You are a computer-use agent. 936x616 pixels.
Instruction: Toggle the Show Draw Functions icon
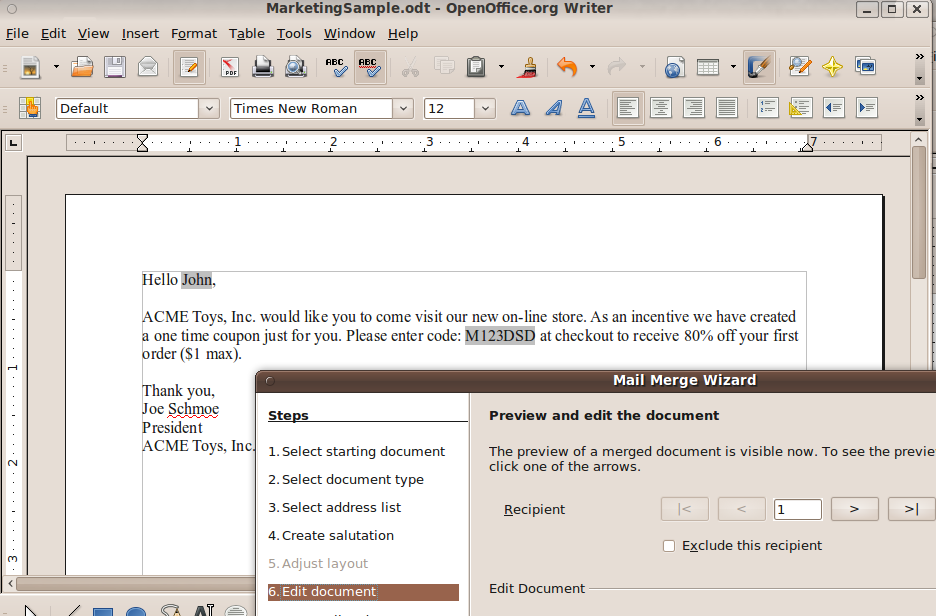click(759, 67)
